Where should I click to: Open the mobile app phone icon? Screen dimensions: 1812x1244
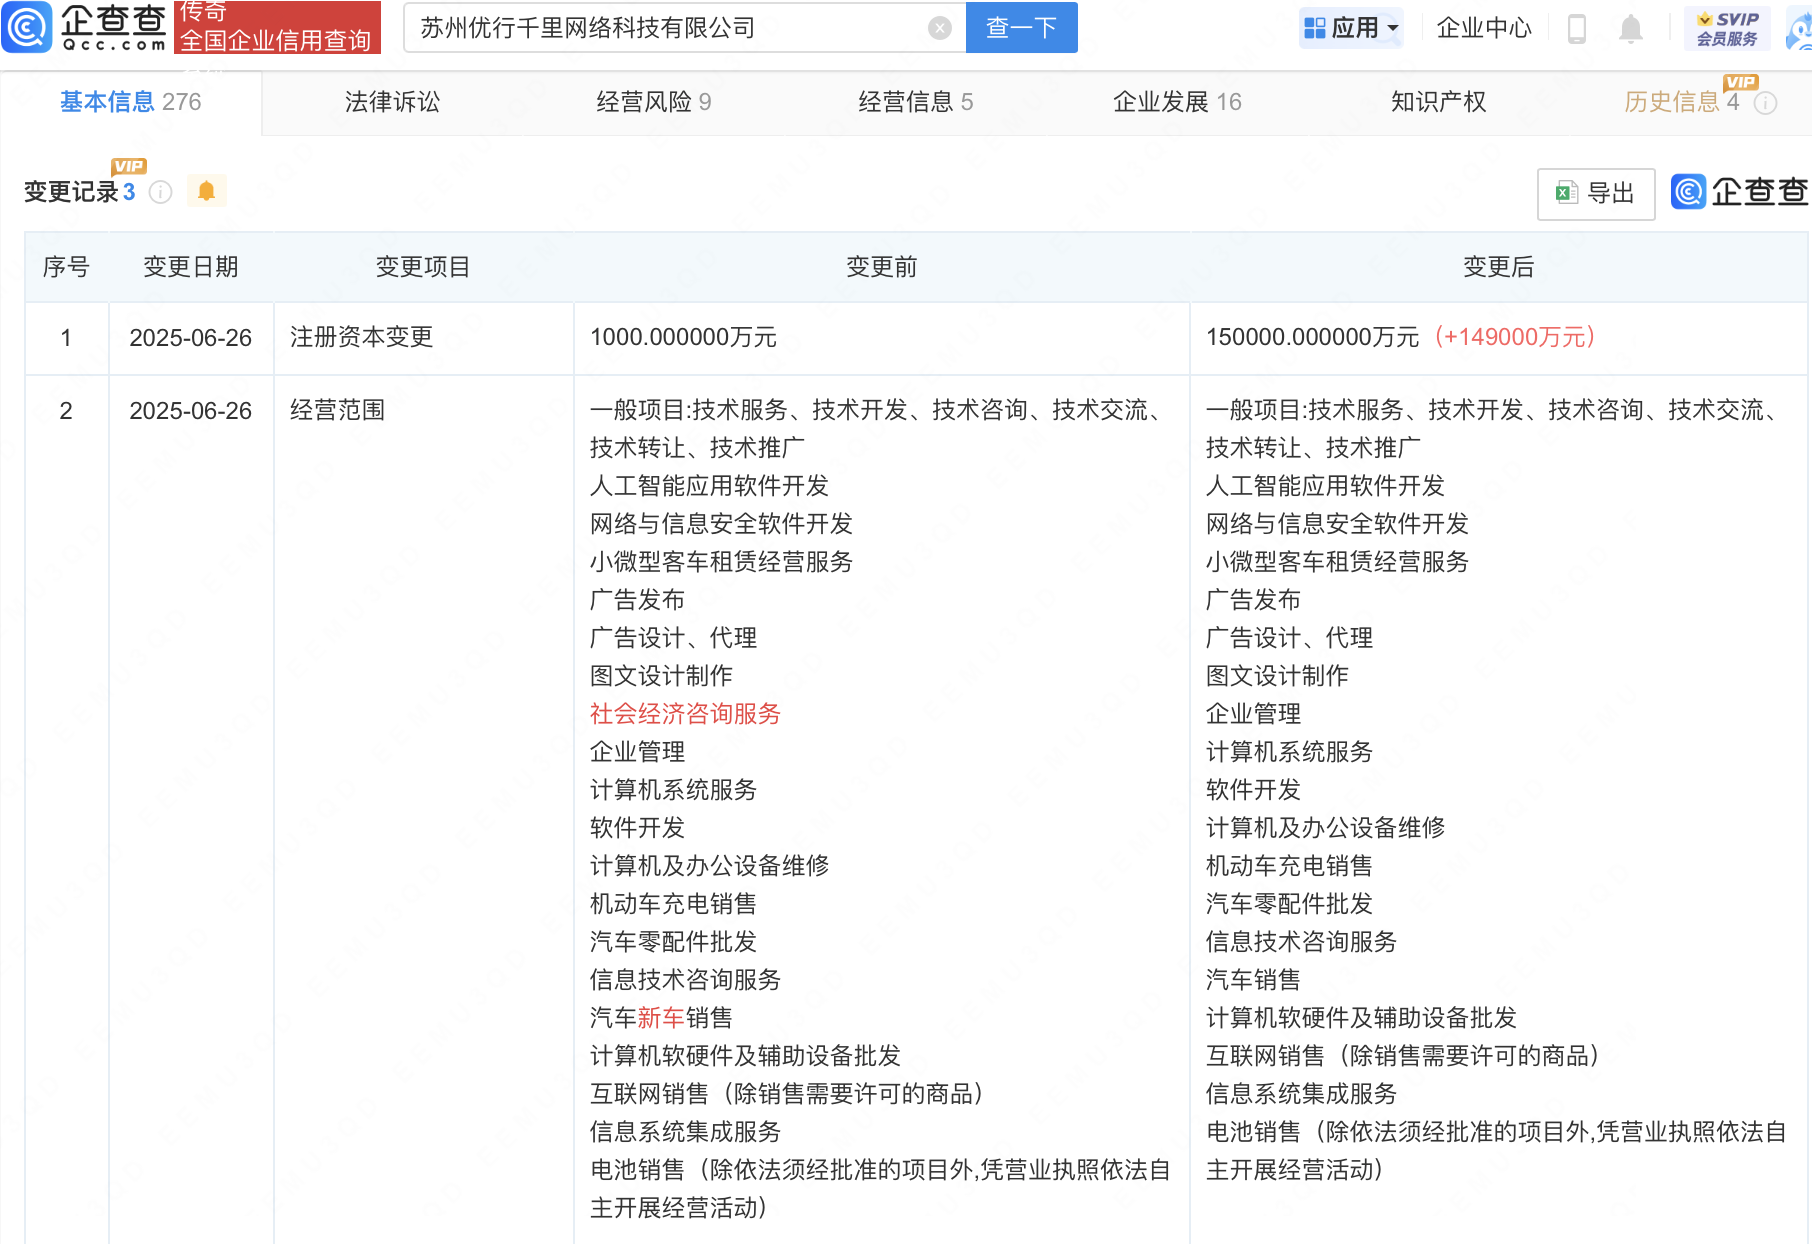[1577, 29]
